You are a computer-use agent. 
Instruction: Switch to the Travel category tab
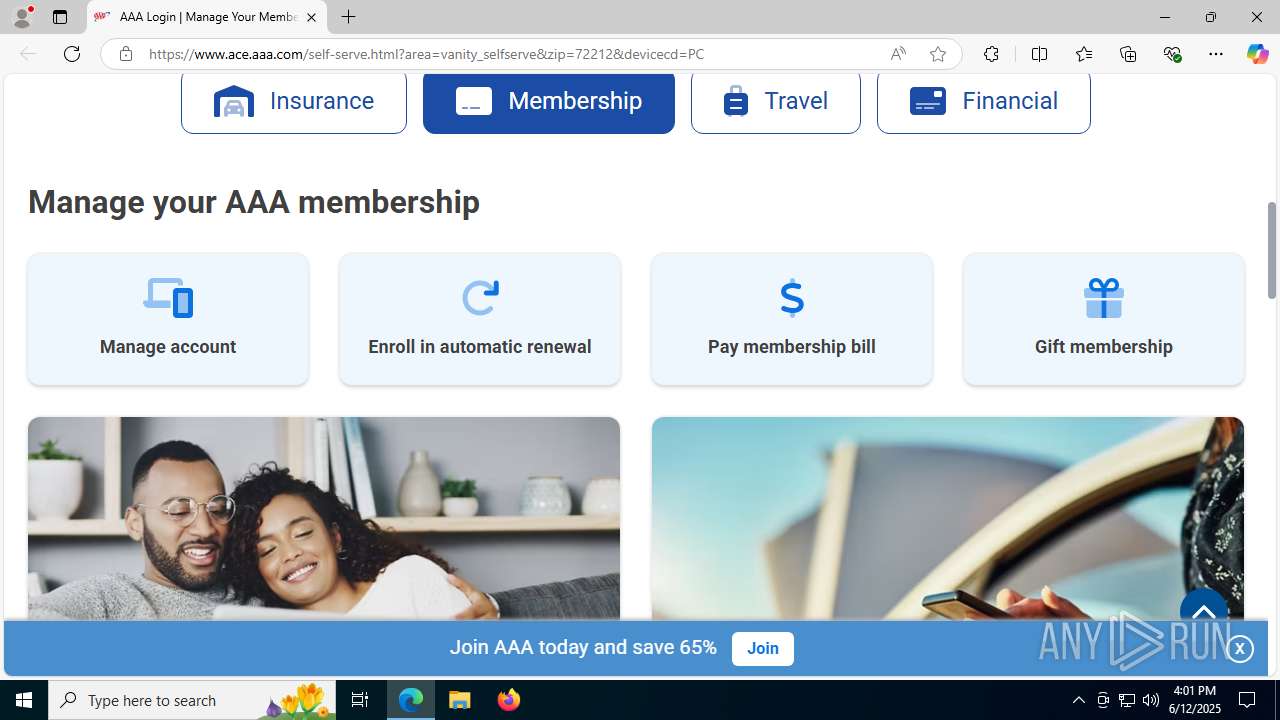775,102
